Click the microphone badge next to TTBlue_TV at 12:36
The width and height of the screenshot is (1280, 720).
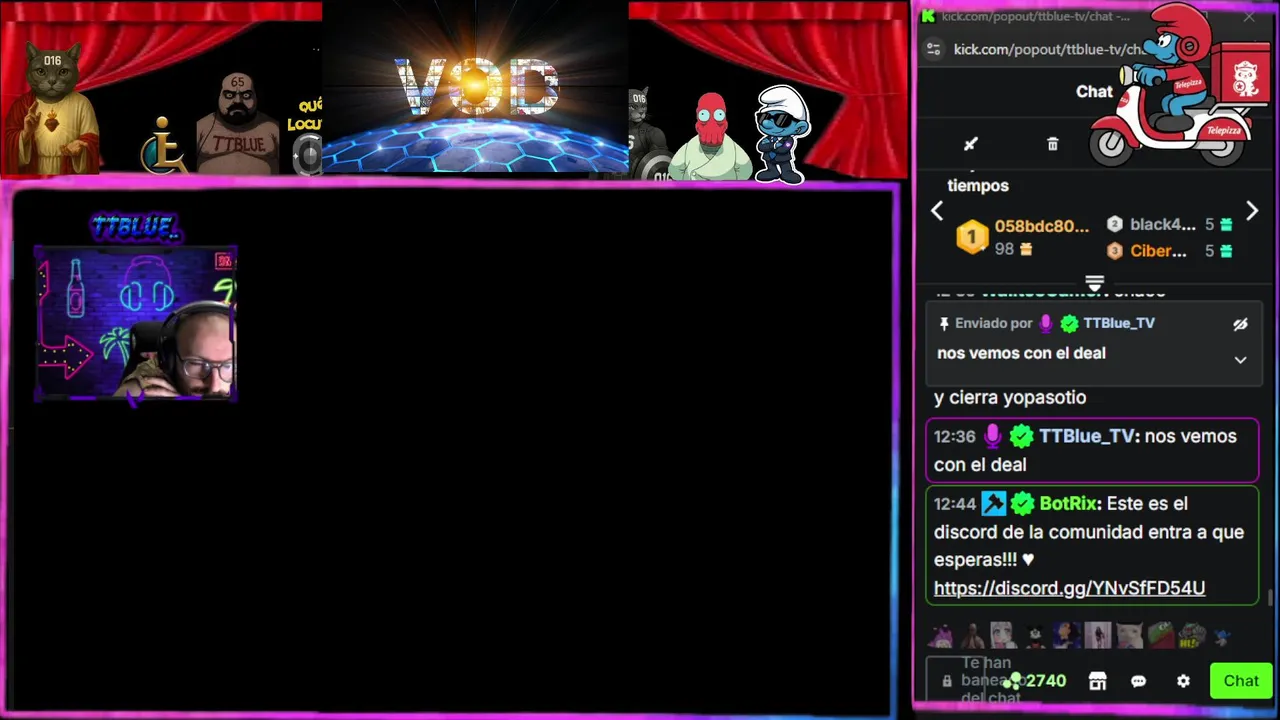click(x=992, y=436)
